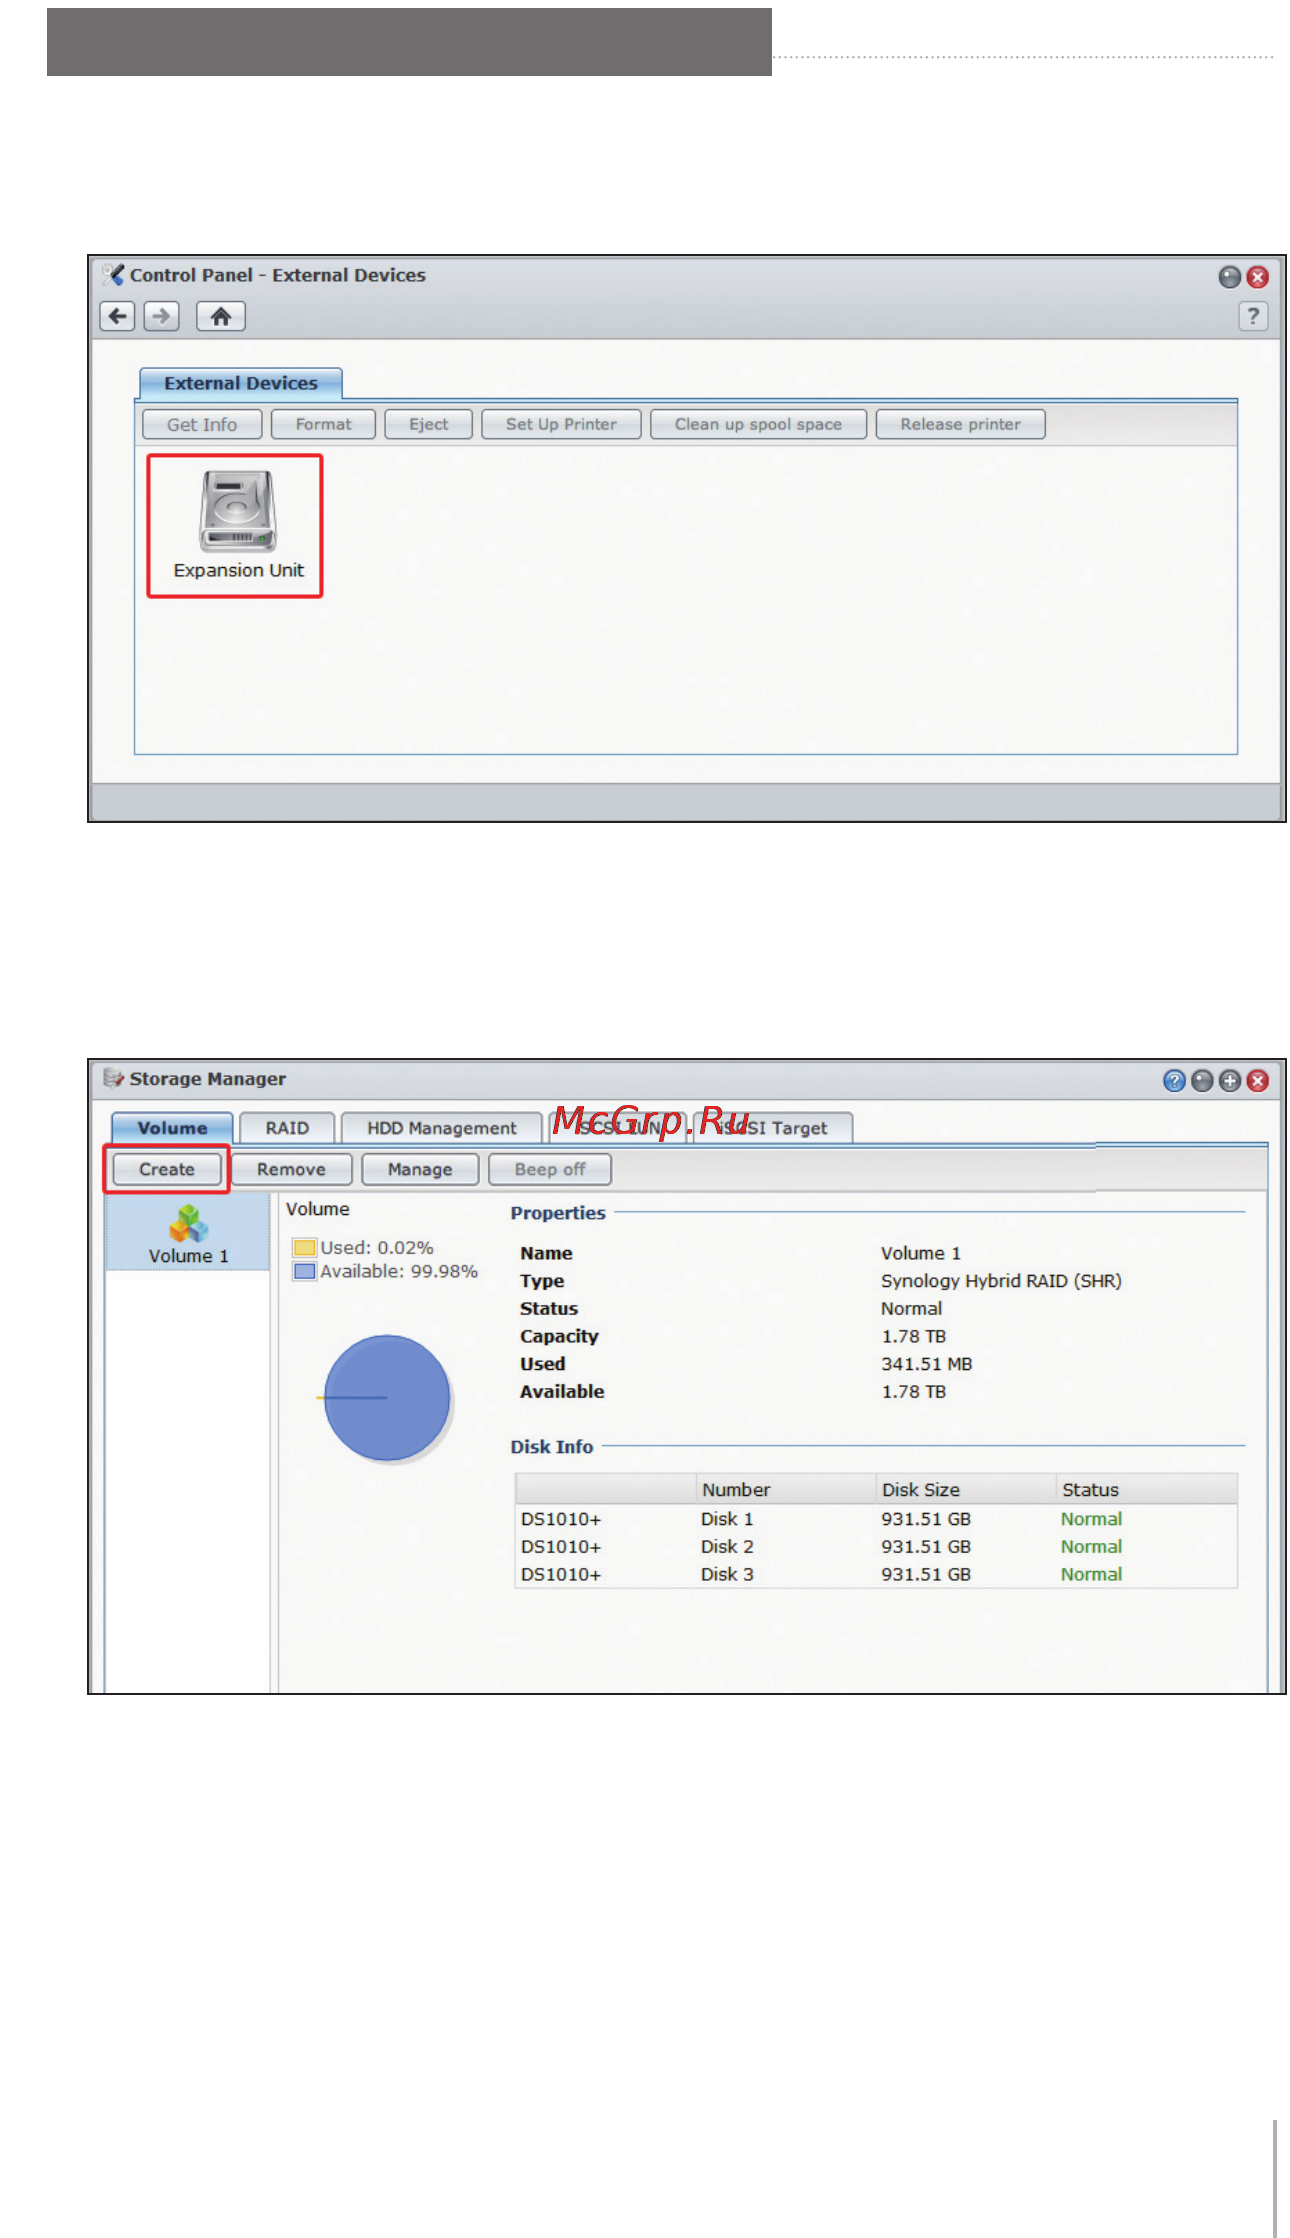Click the Control Panel title icon
Viewport: 1290px width, 2238px height.
(113, 275)
